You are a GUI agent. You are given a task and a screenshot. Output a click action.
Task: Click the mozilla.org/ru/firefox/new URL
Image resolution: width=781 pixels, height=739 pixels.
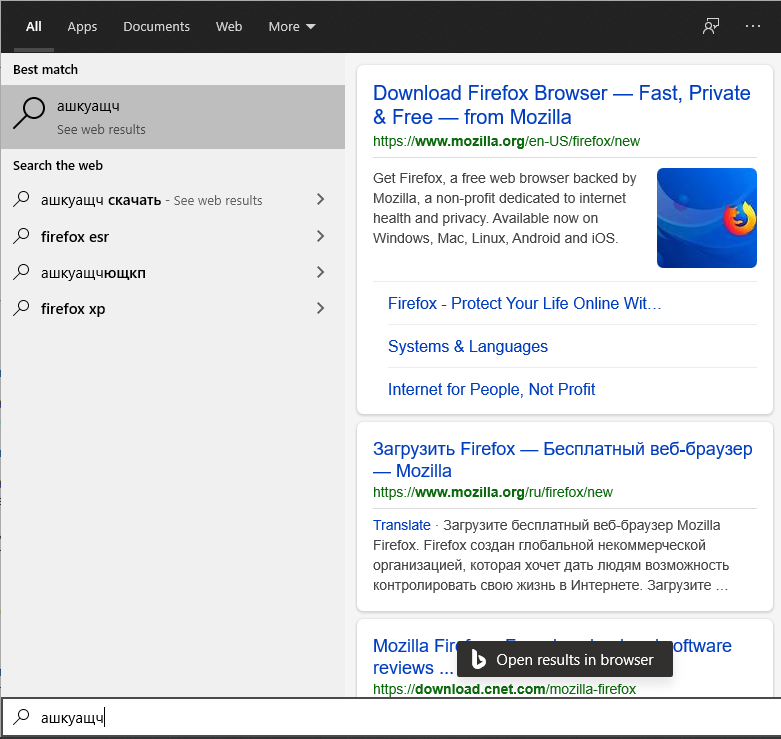(493, 492)
